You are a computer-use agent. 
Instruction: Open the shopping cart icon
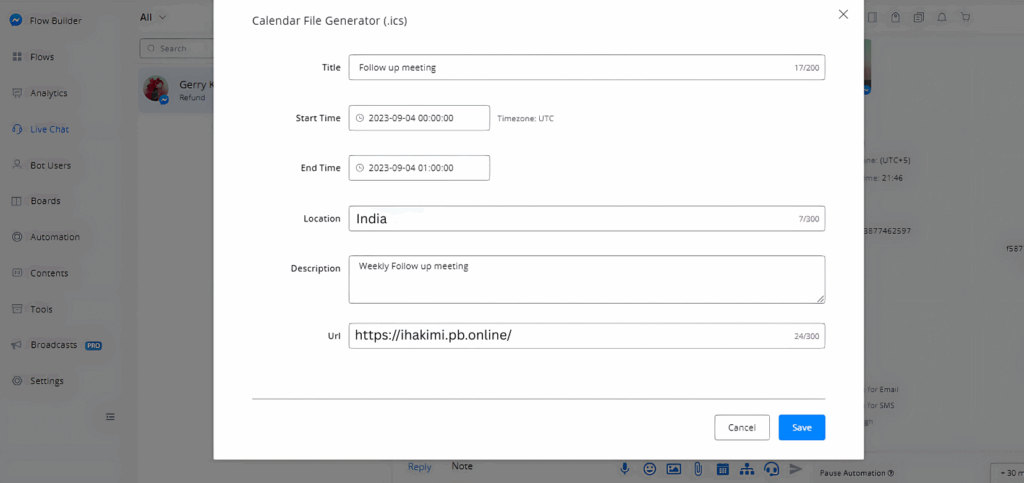965,17
